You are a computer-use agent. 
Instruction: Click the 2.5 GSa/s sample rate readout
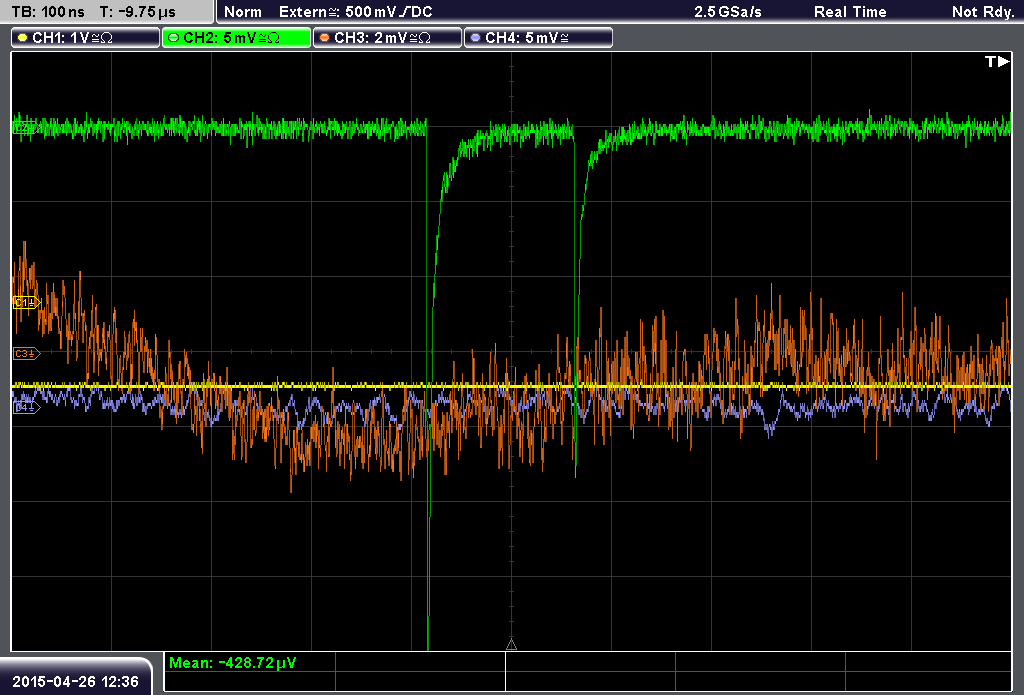coord(728,12)
